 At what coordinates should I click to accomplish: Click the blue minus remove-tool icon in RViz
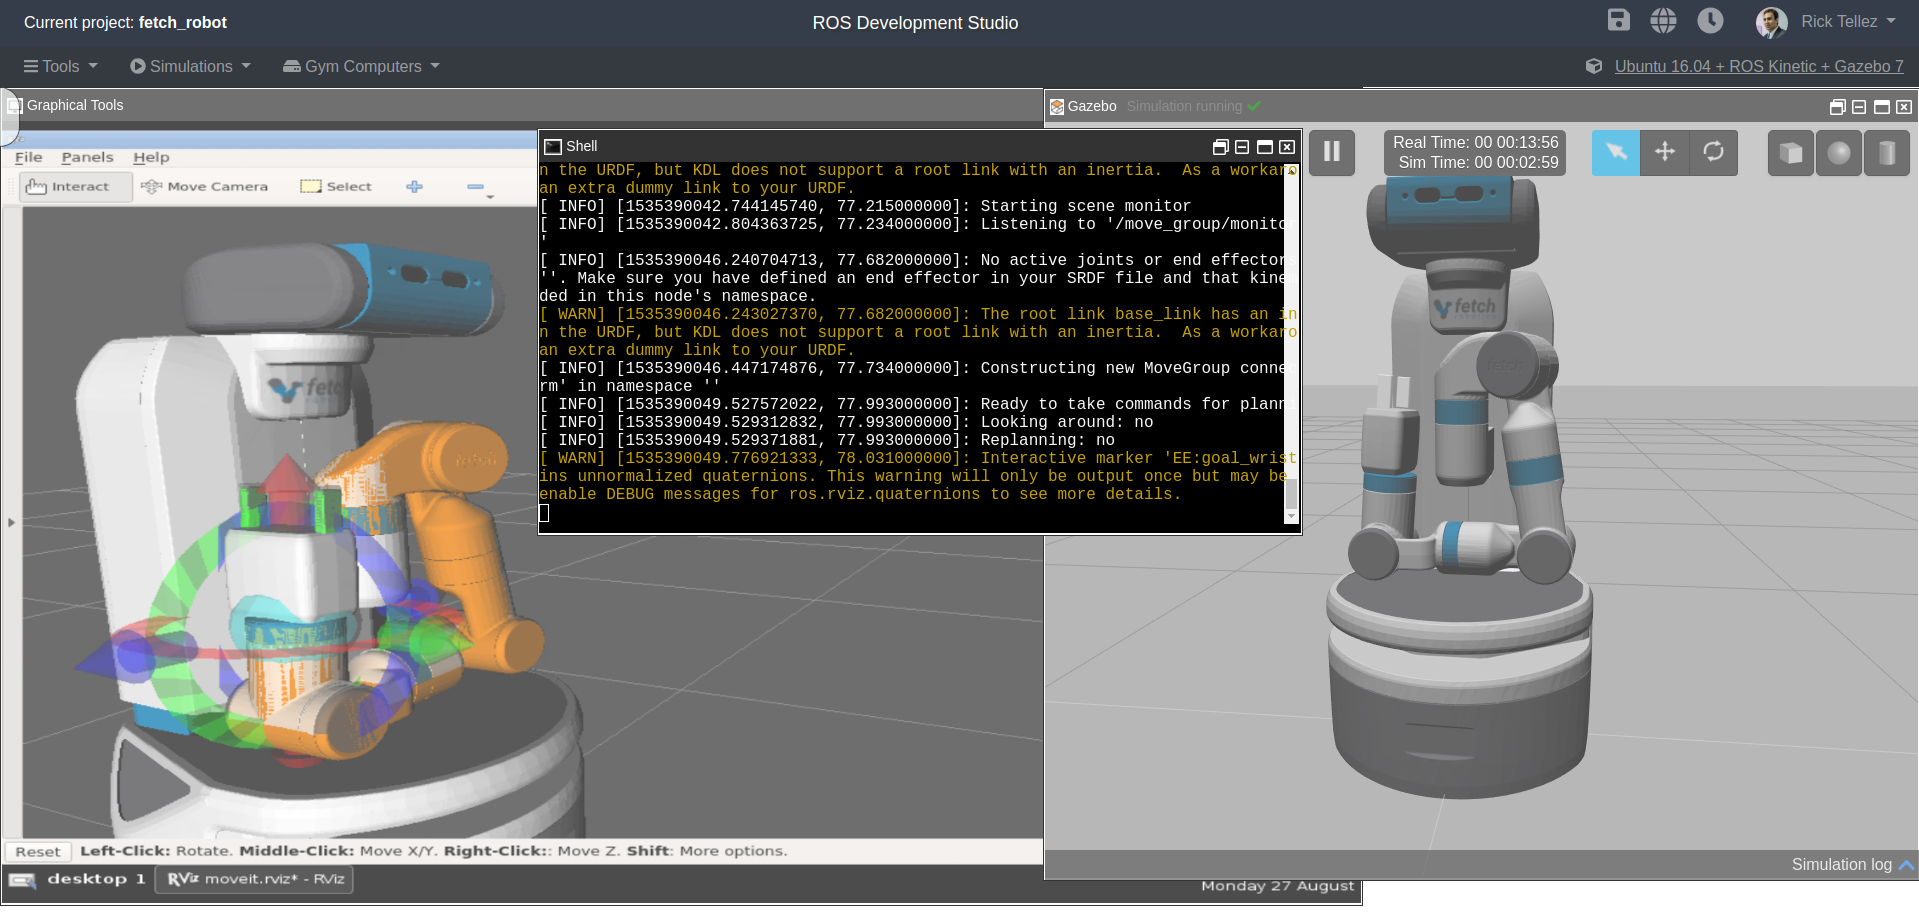[x=475, y=186]
